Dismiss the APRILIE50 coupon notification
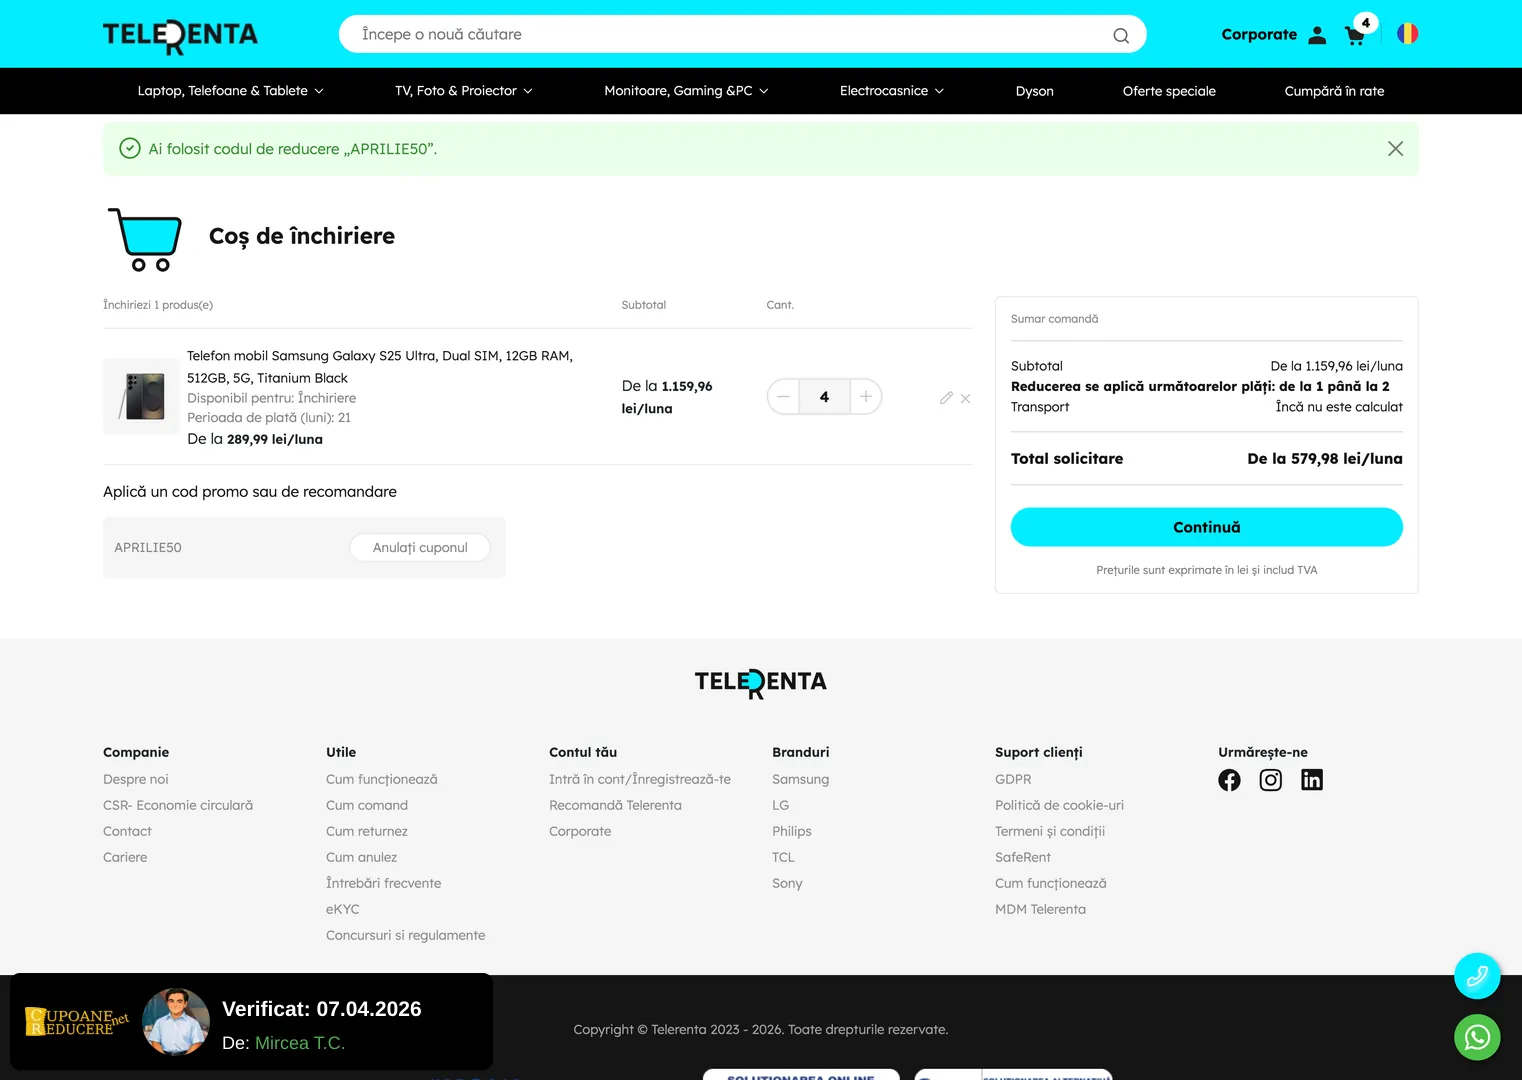 1395,149
